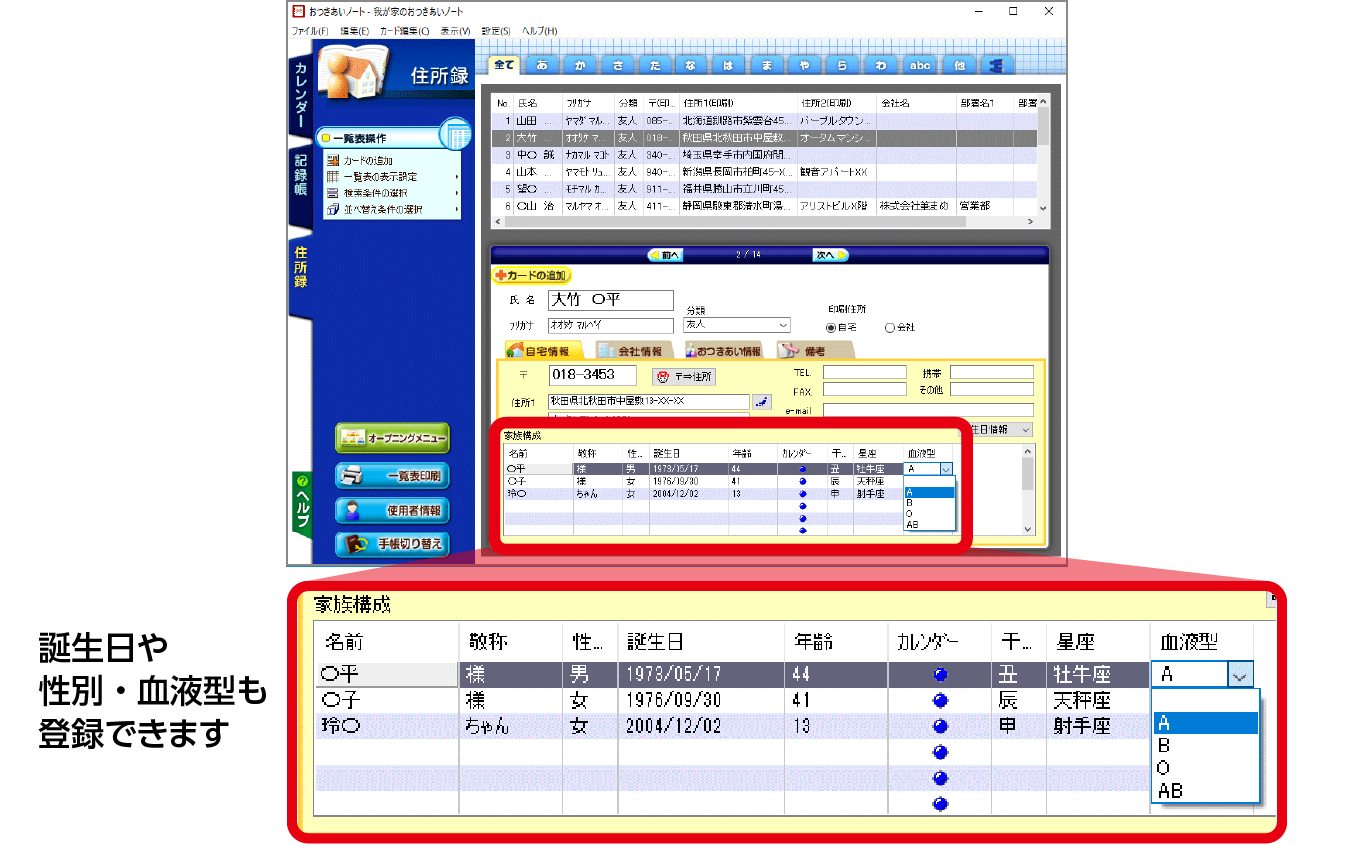1360x846 pixels.
Task: Open the オープニングメニュー button
Action: point(392,438)
